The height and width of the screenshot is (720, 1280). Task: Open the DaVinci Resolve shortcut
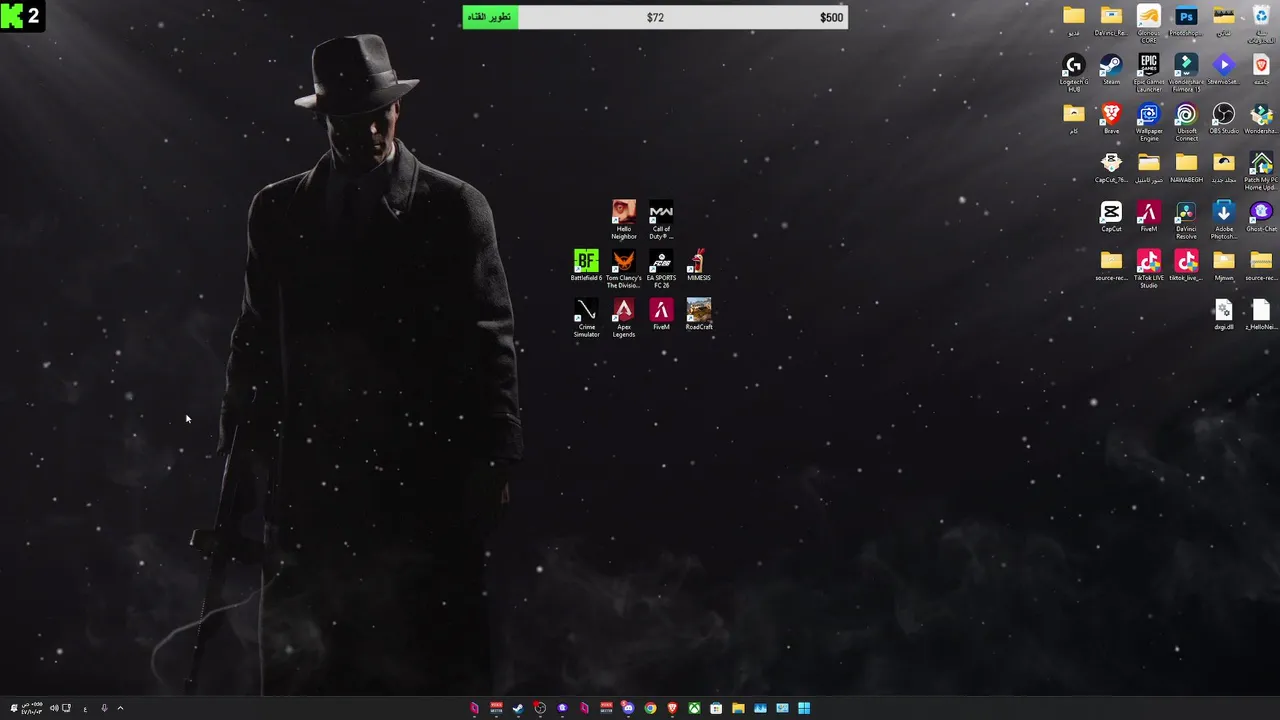tap(1186, 220)
